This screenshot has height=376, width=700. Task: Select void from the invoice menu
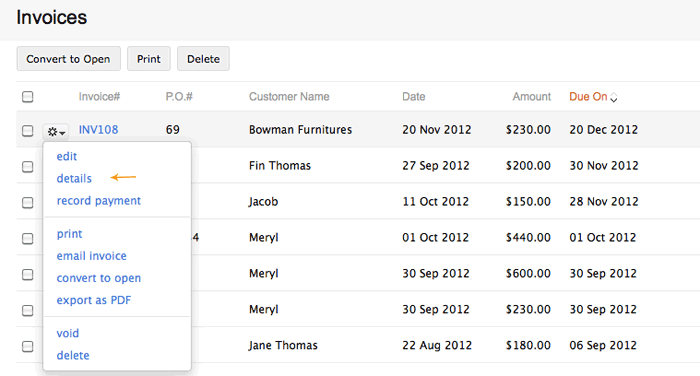point(67,333)
